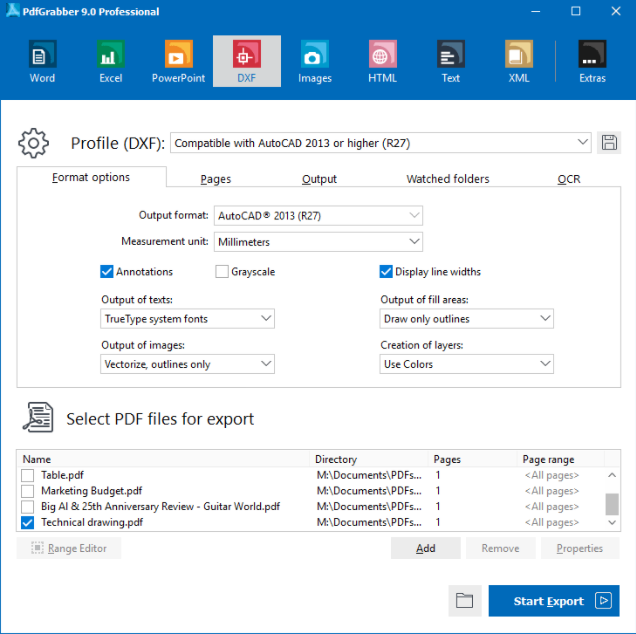Switch to the OCR tab

tap(569, 179)
